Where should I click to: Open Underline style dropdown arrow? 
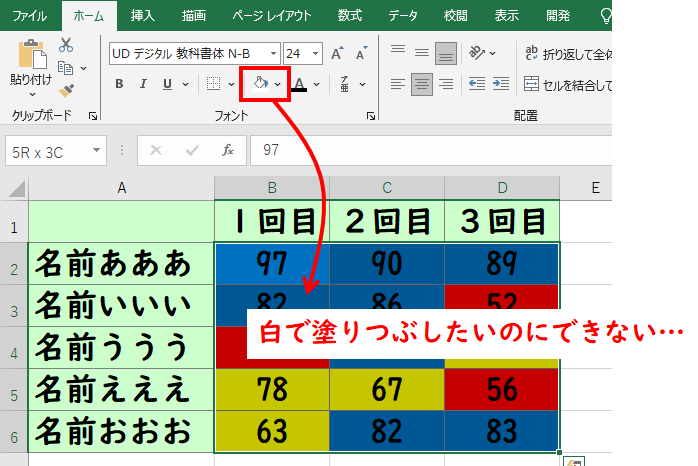click(x=186, y=84)
